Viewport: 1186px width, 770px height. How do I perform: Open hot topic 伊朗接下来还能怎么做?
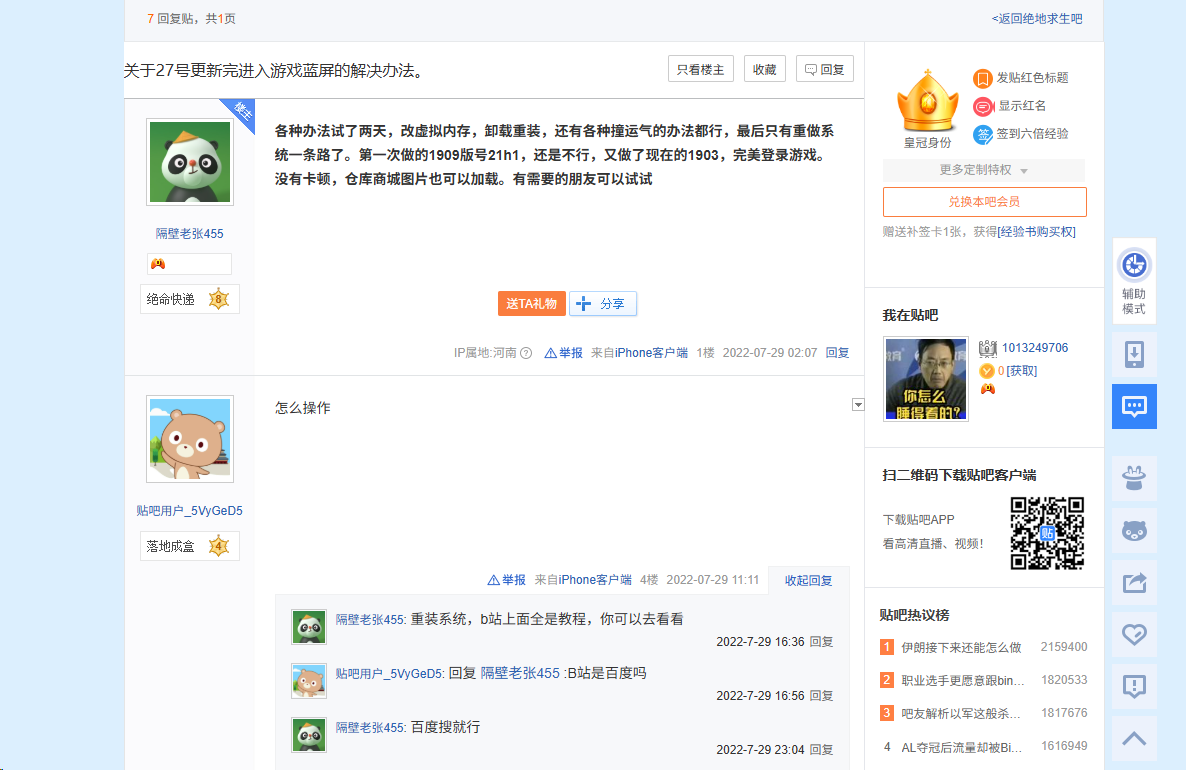click(961, 647)
